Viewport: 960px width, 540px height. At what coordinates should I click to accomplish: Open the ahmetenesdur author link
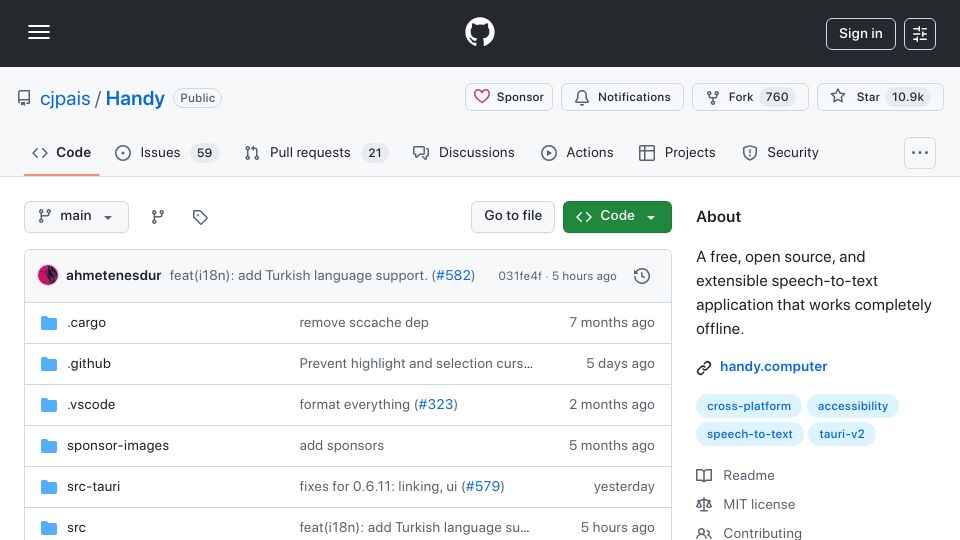(113, 276)
